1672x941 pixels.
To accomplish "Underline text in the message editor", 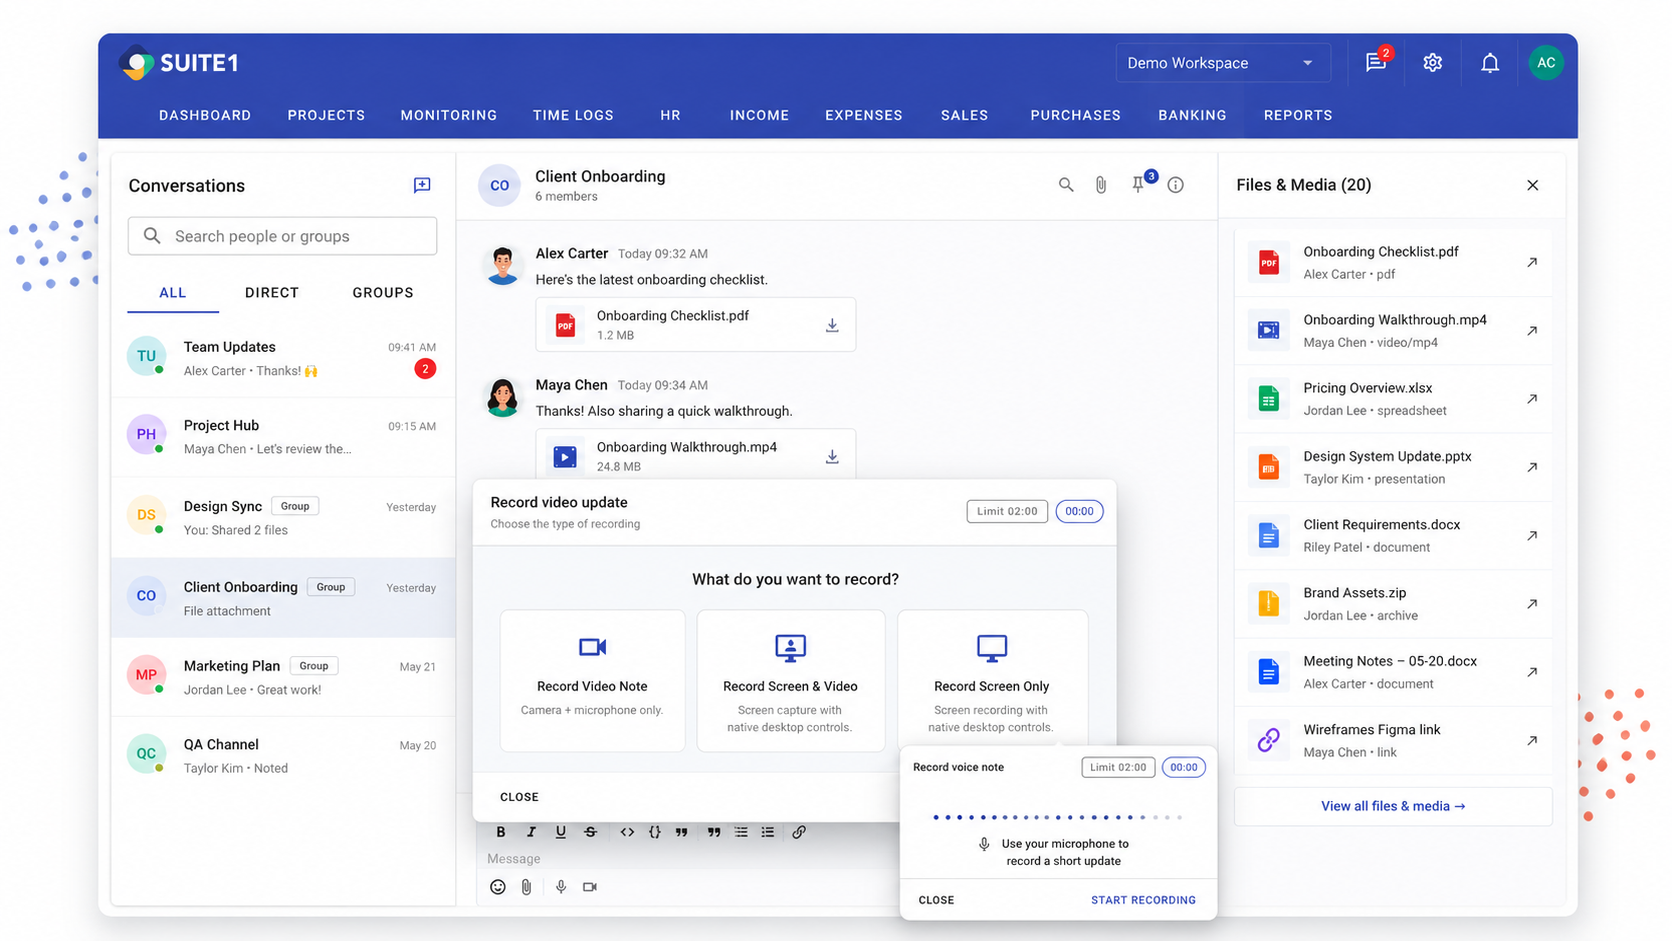I will (x=561, y=832).
